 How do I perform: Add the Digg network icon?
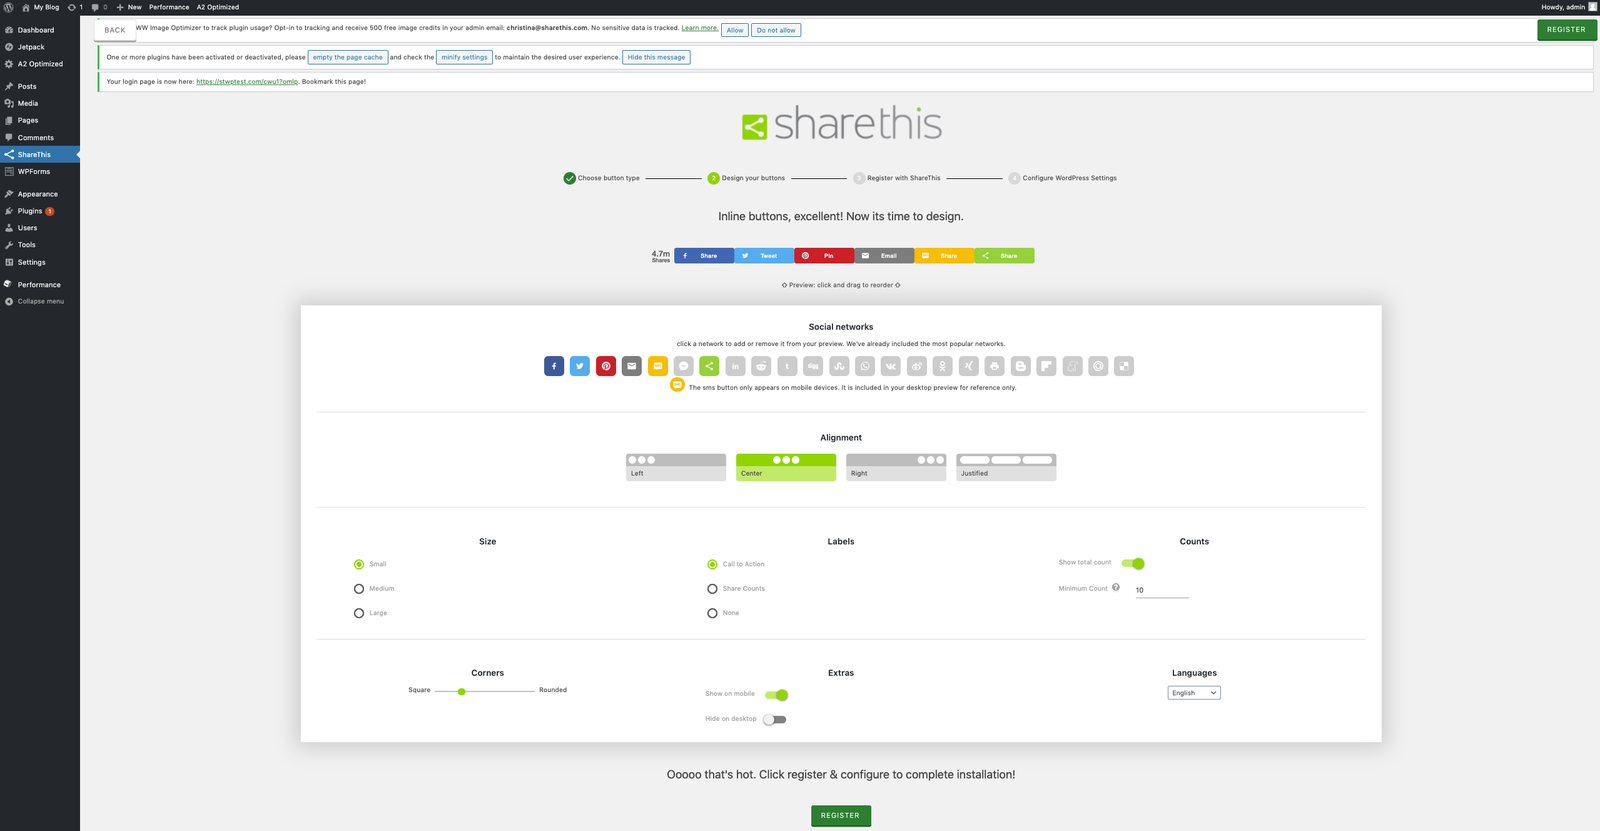(813, 366)
